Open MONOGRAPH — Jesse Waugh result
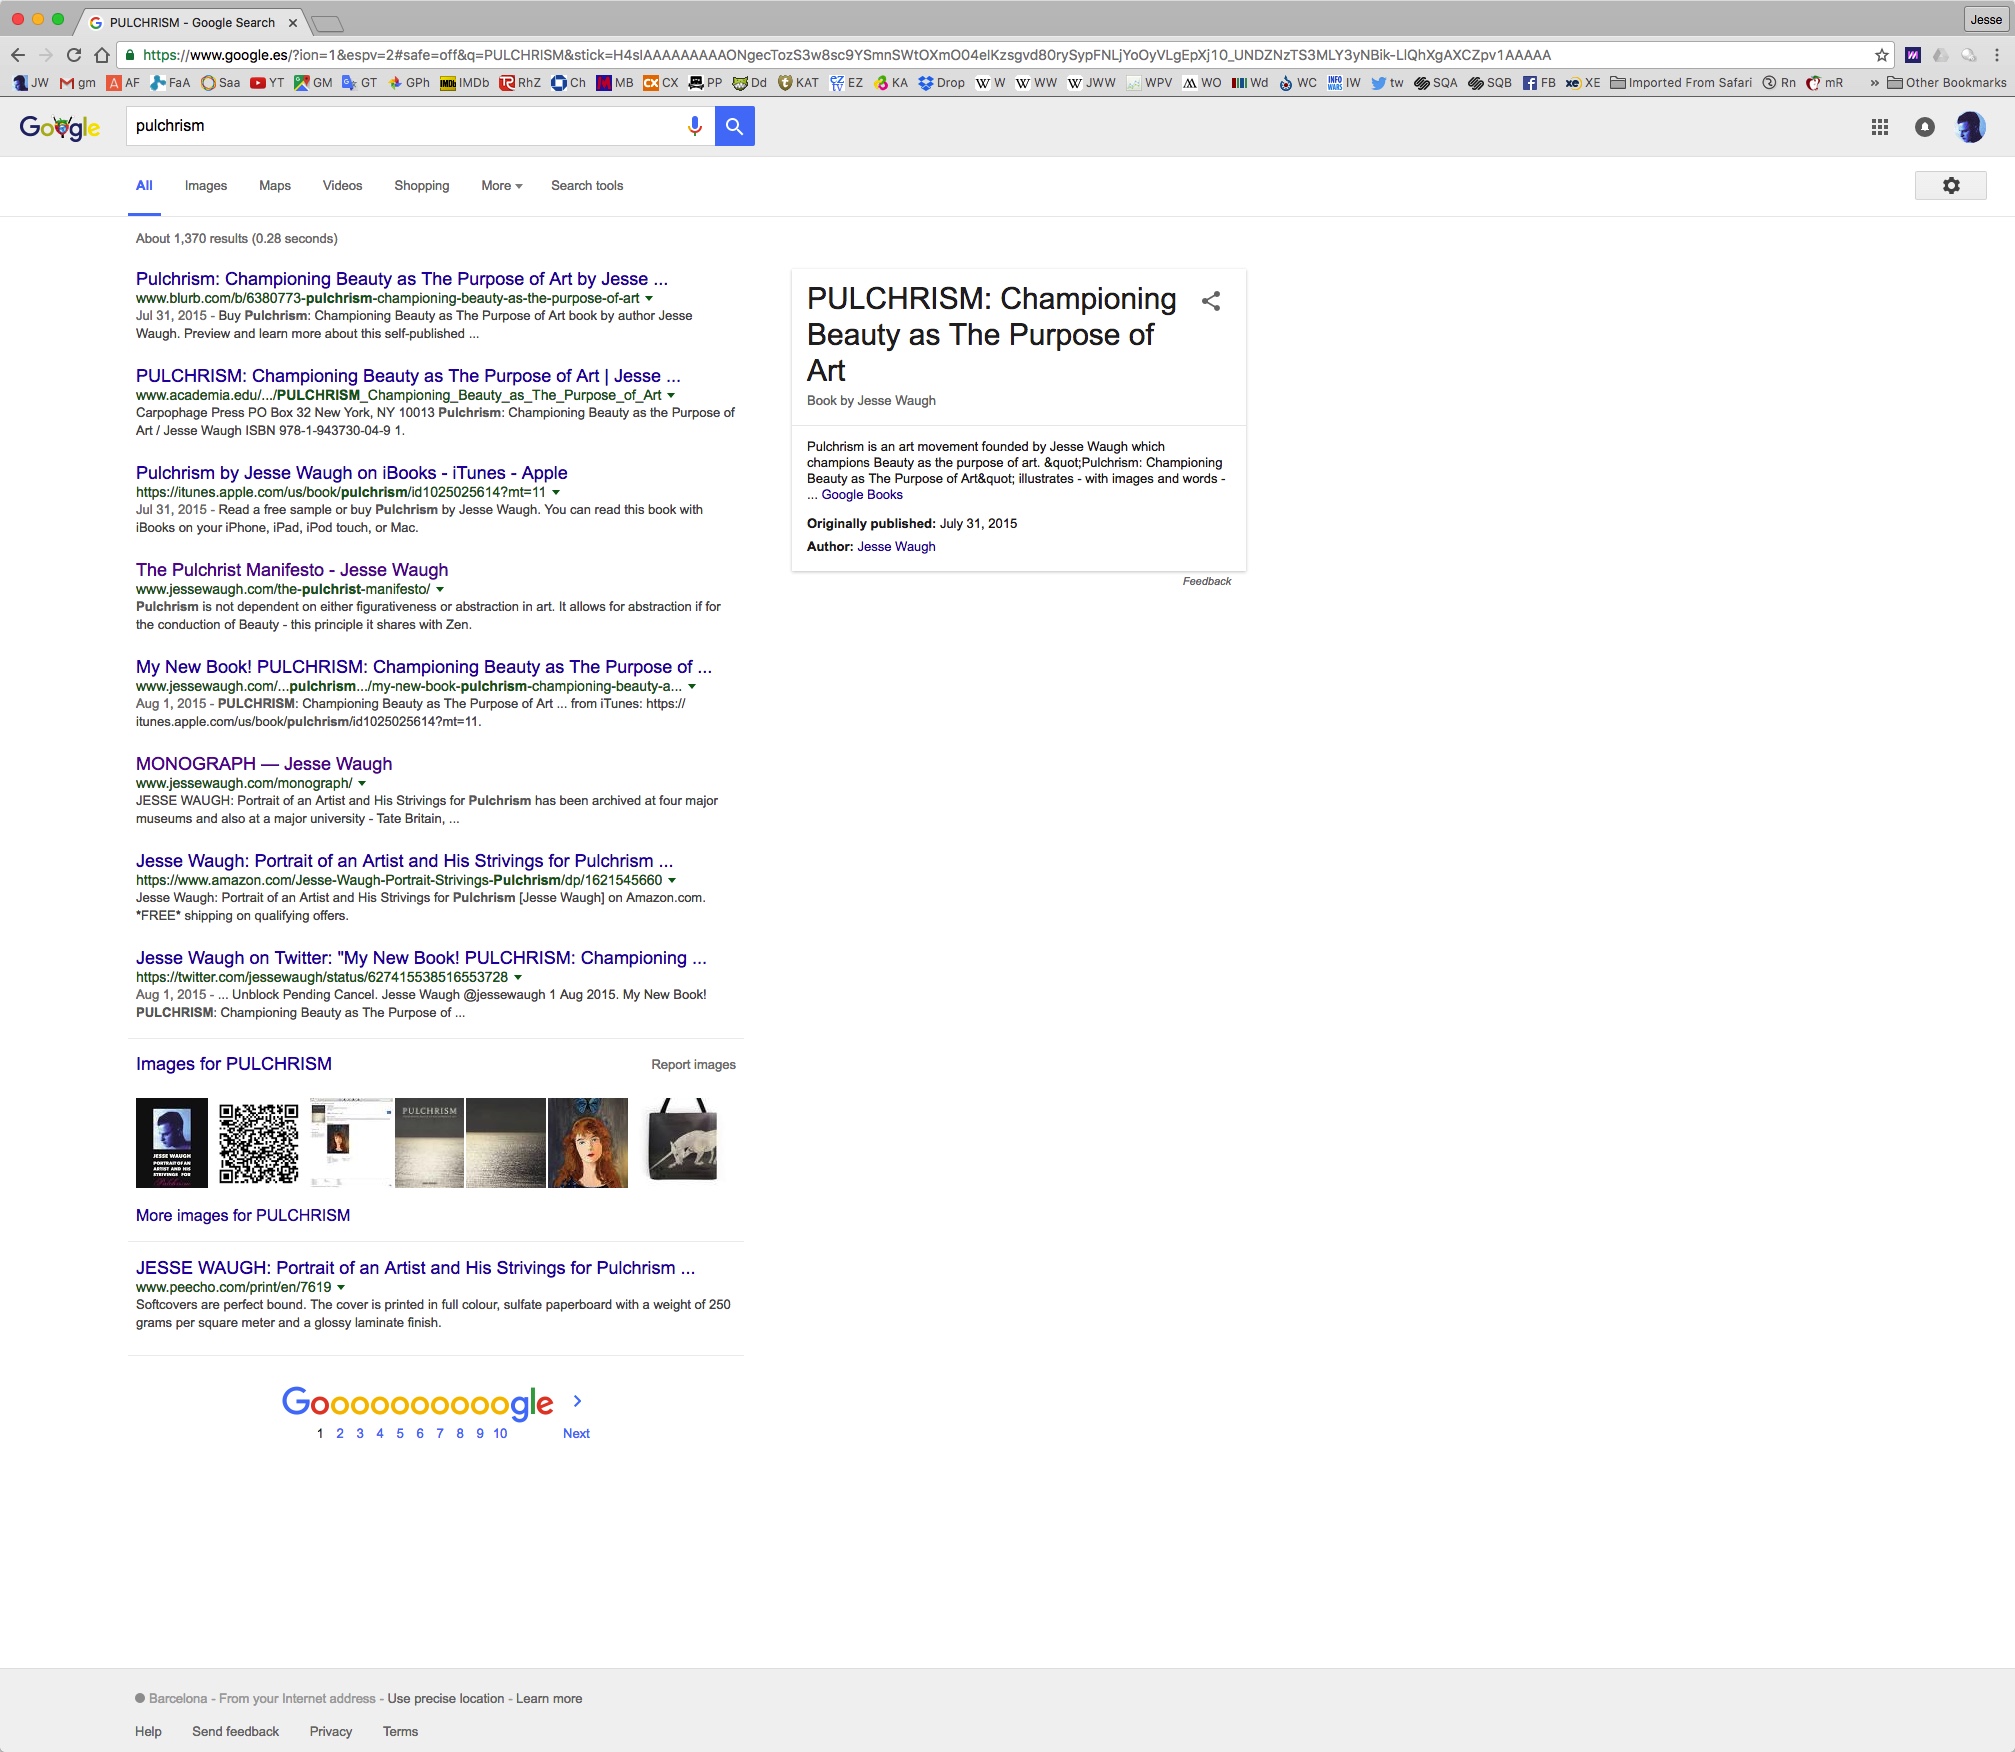 point(264,764)
